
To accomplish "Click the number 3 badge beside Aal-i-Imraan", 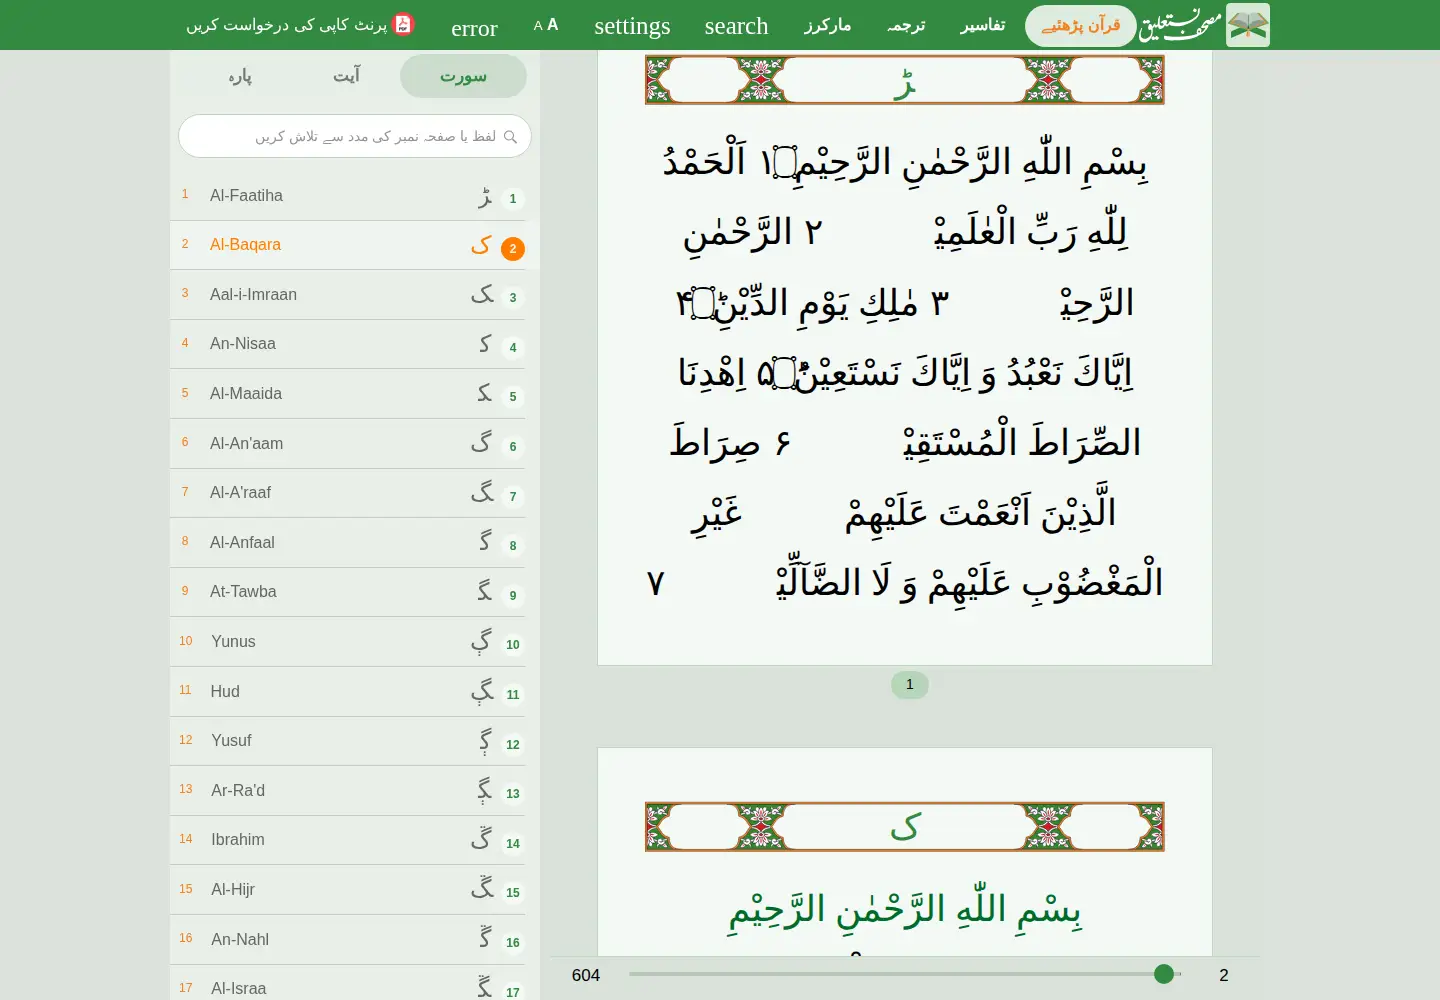I will 513,298.
